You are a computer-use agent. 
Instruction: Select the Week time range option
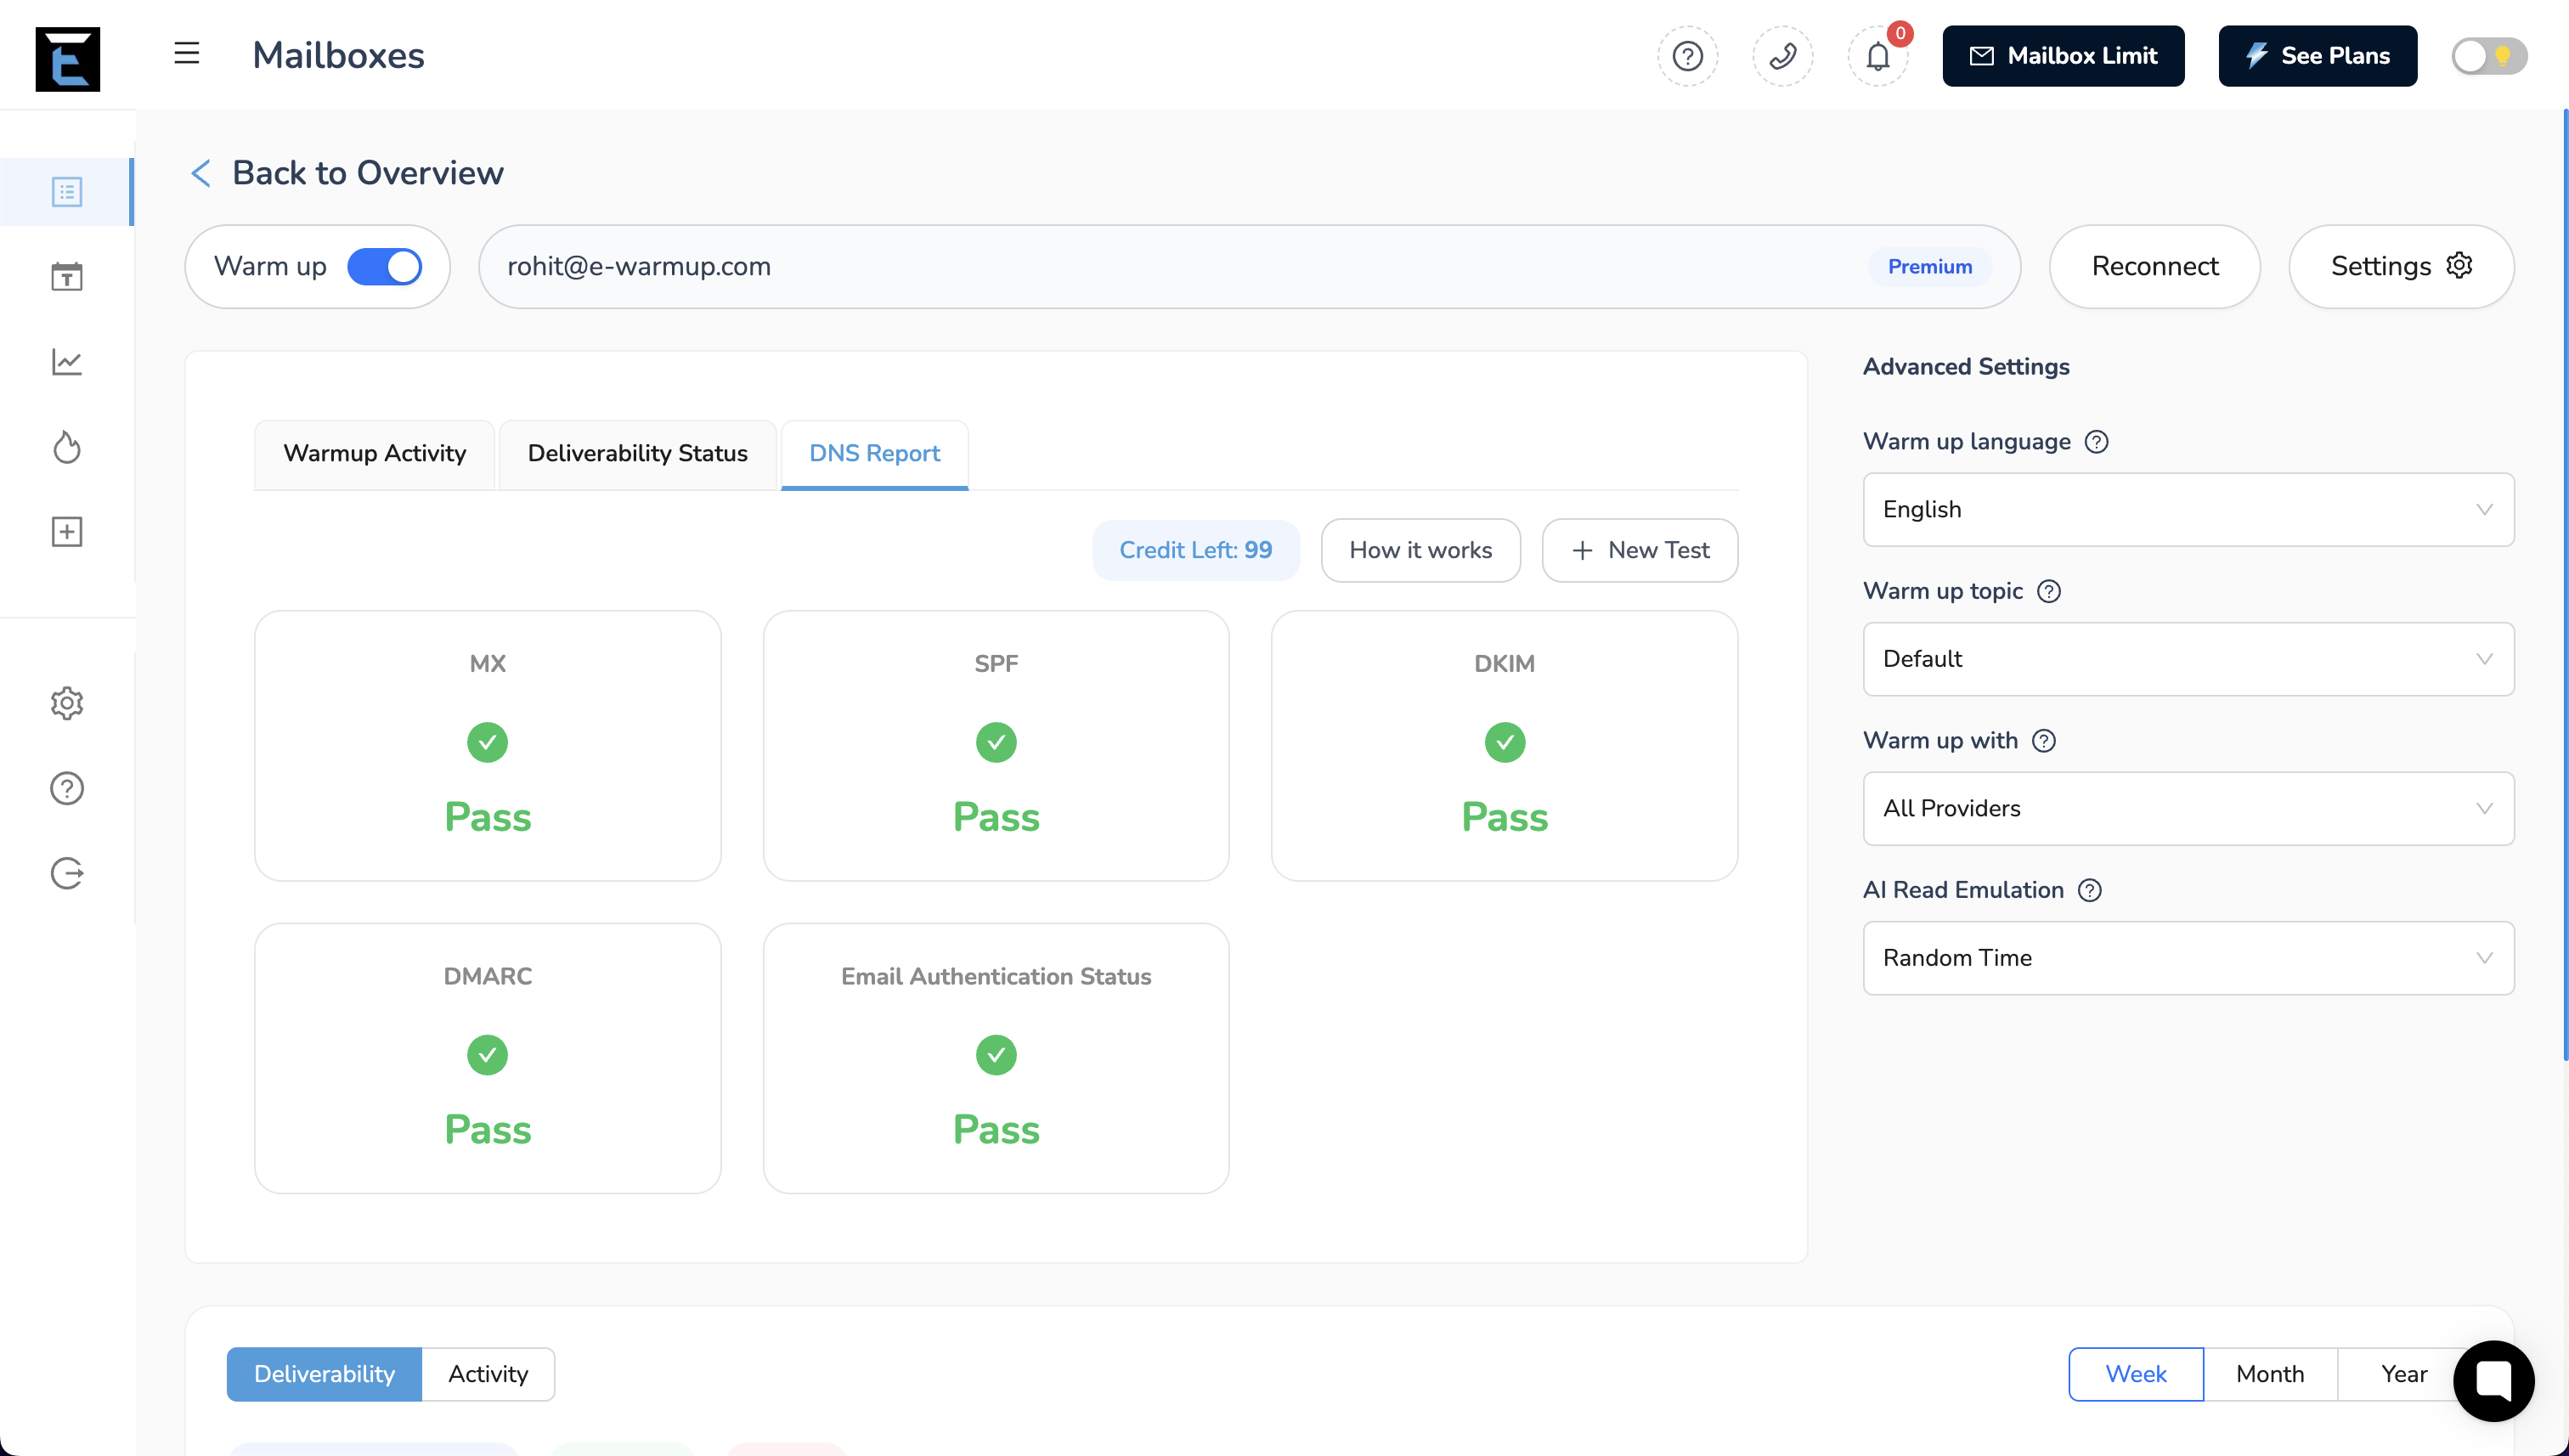2135,1374
